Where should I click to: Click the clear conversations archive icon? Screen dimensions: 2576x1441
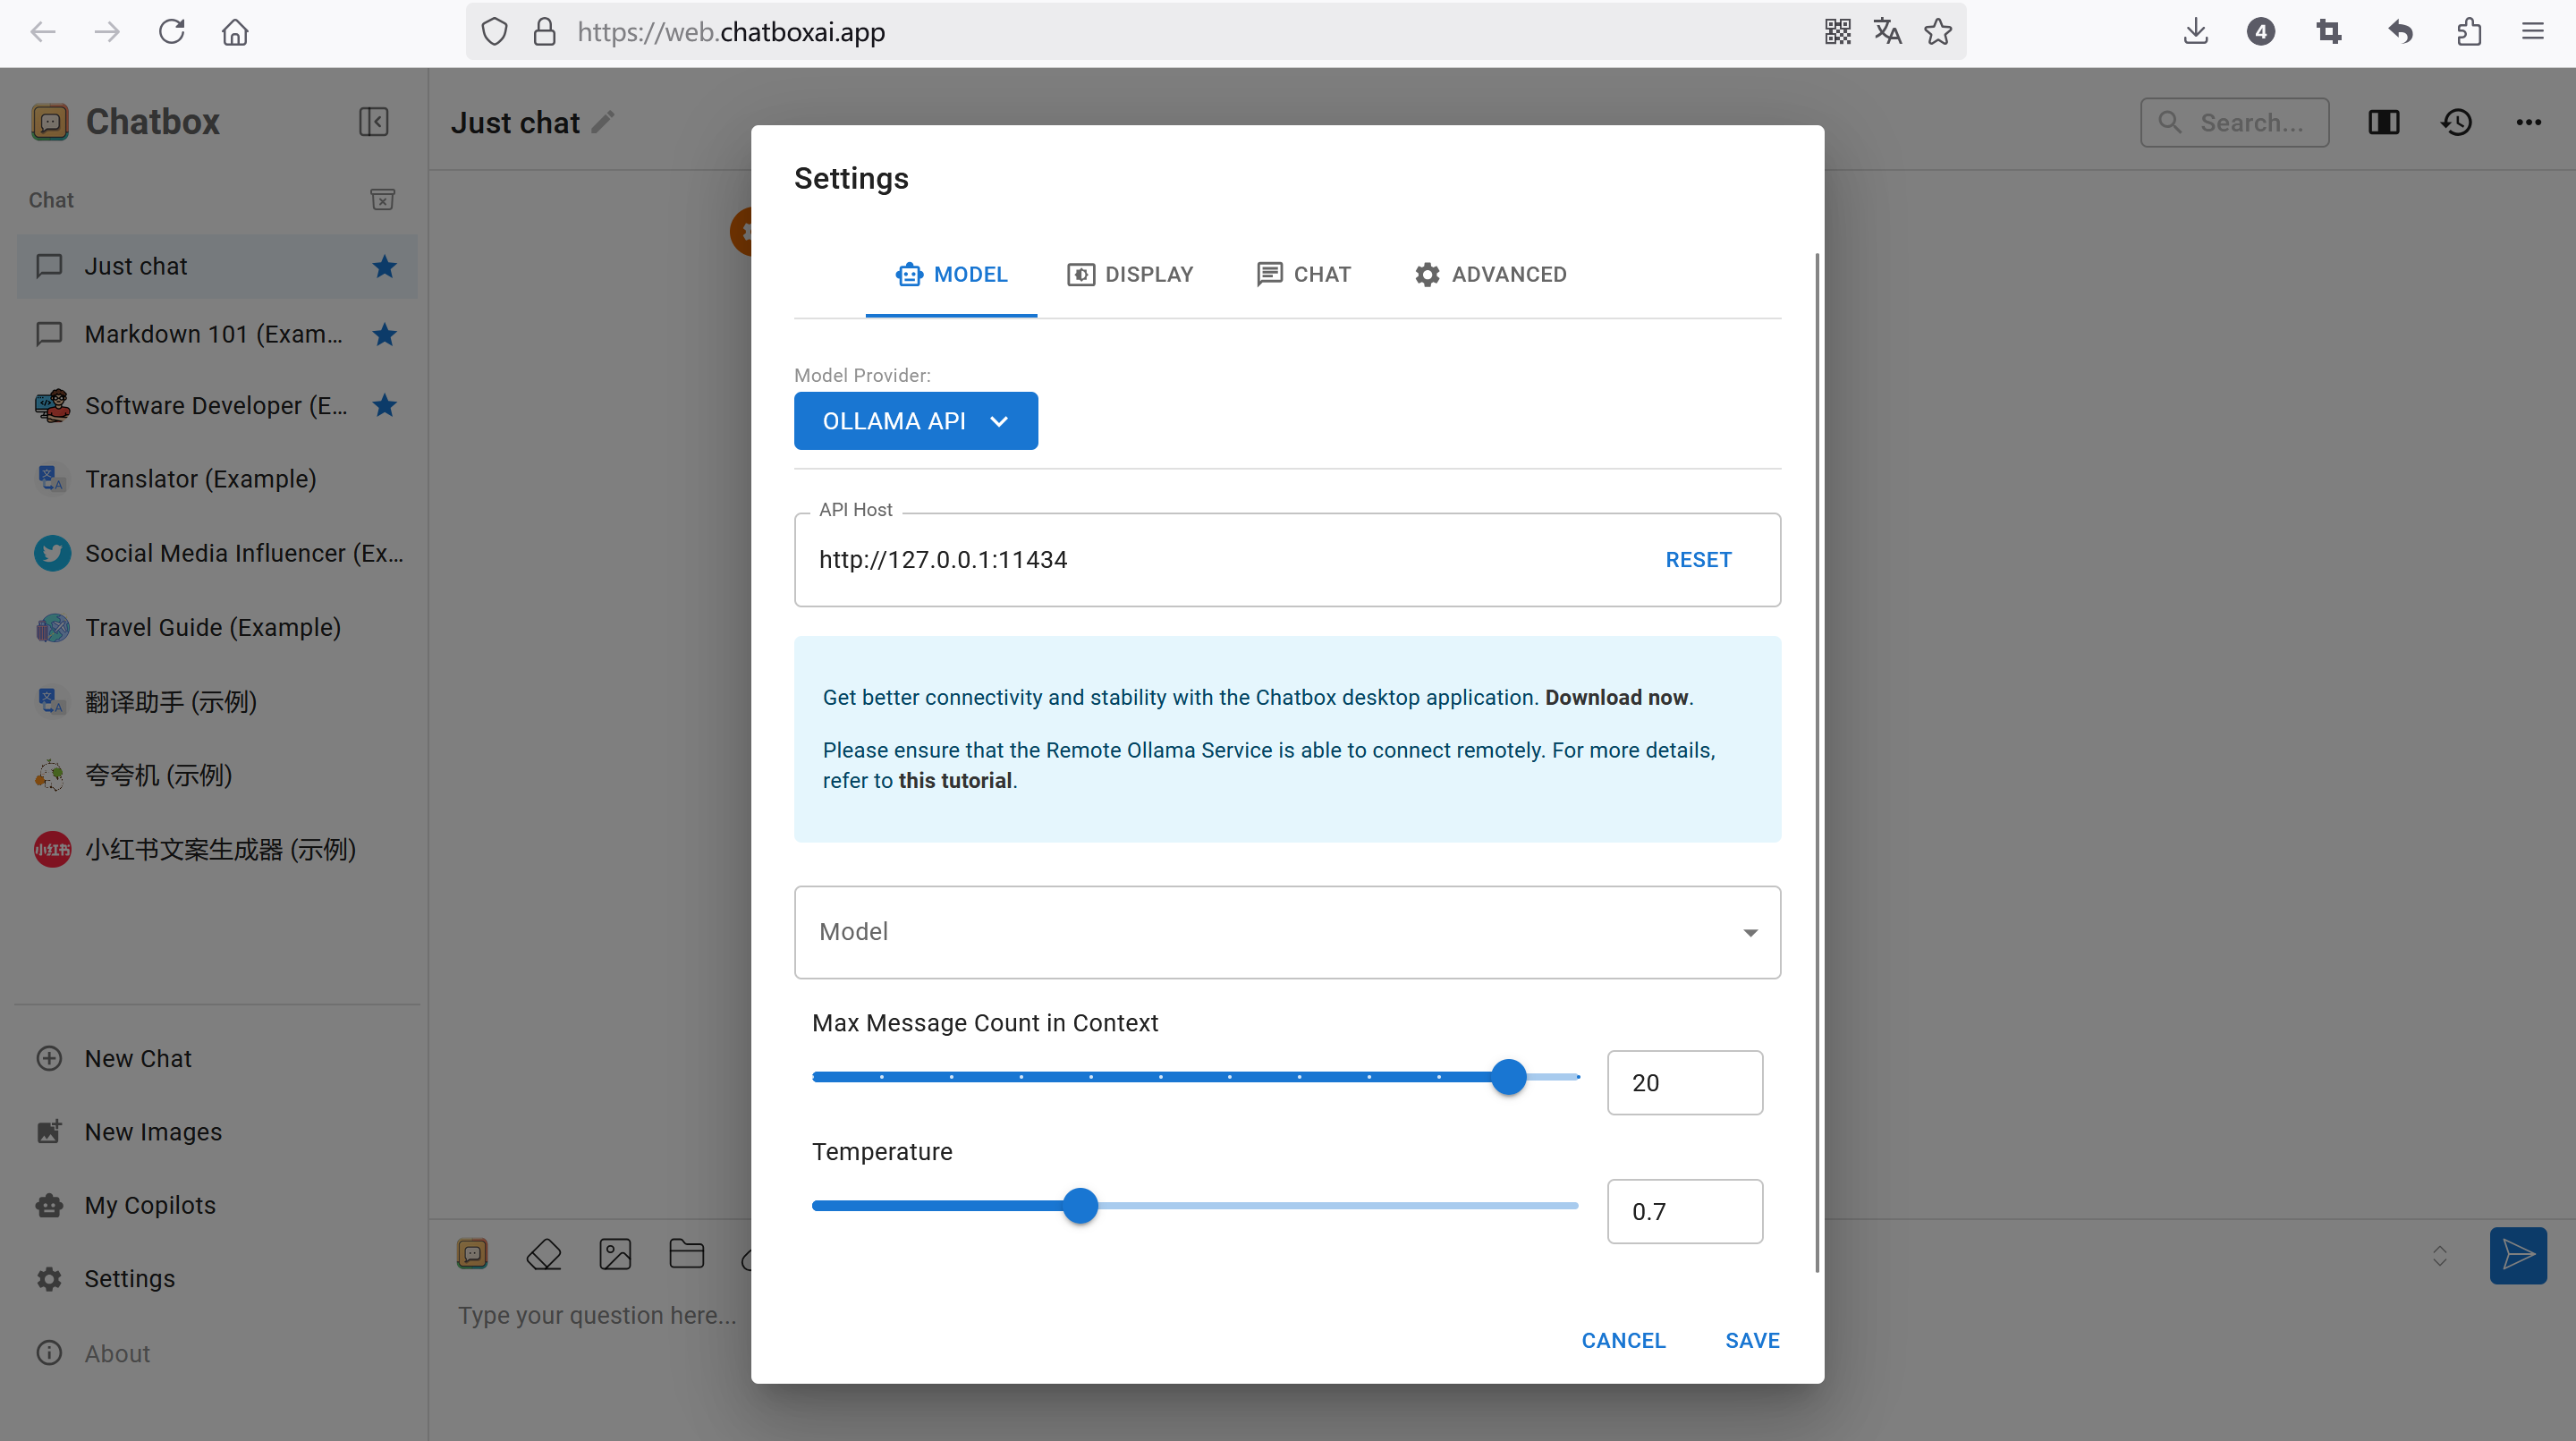pos(382,199)
